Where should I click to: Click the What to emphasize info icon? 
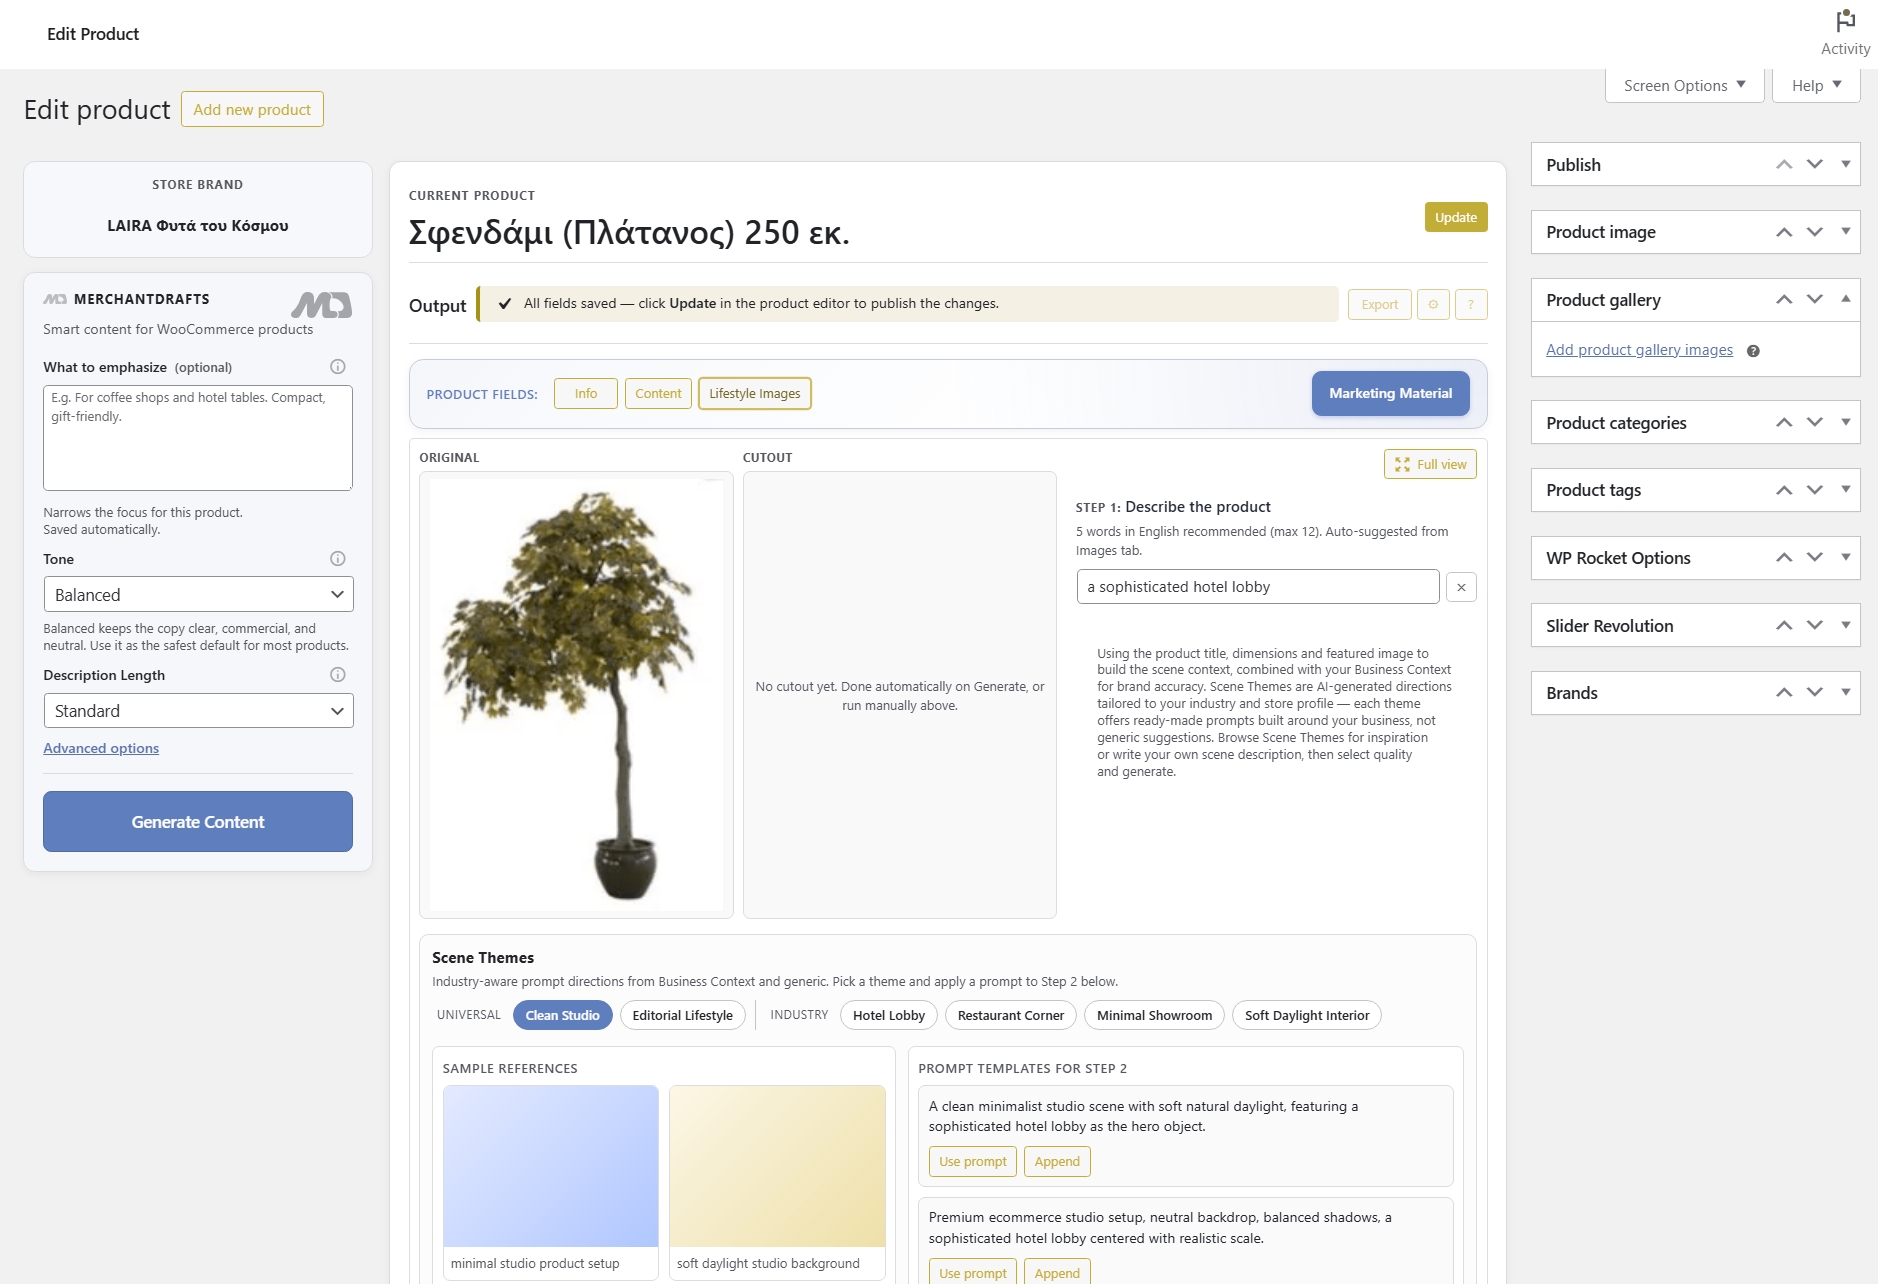point(338,367)
